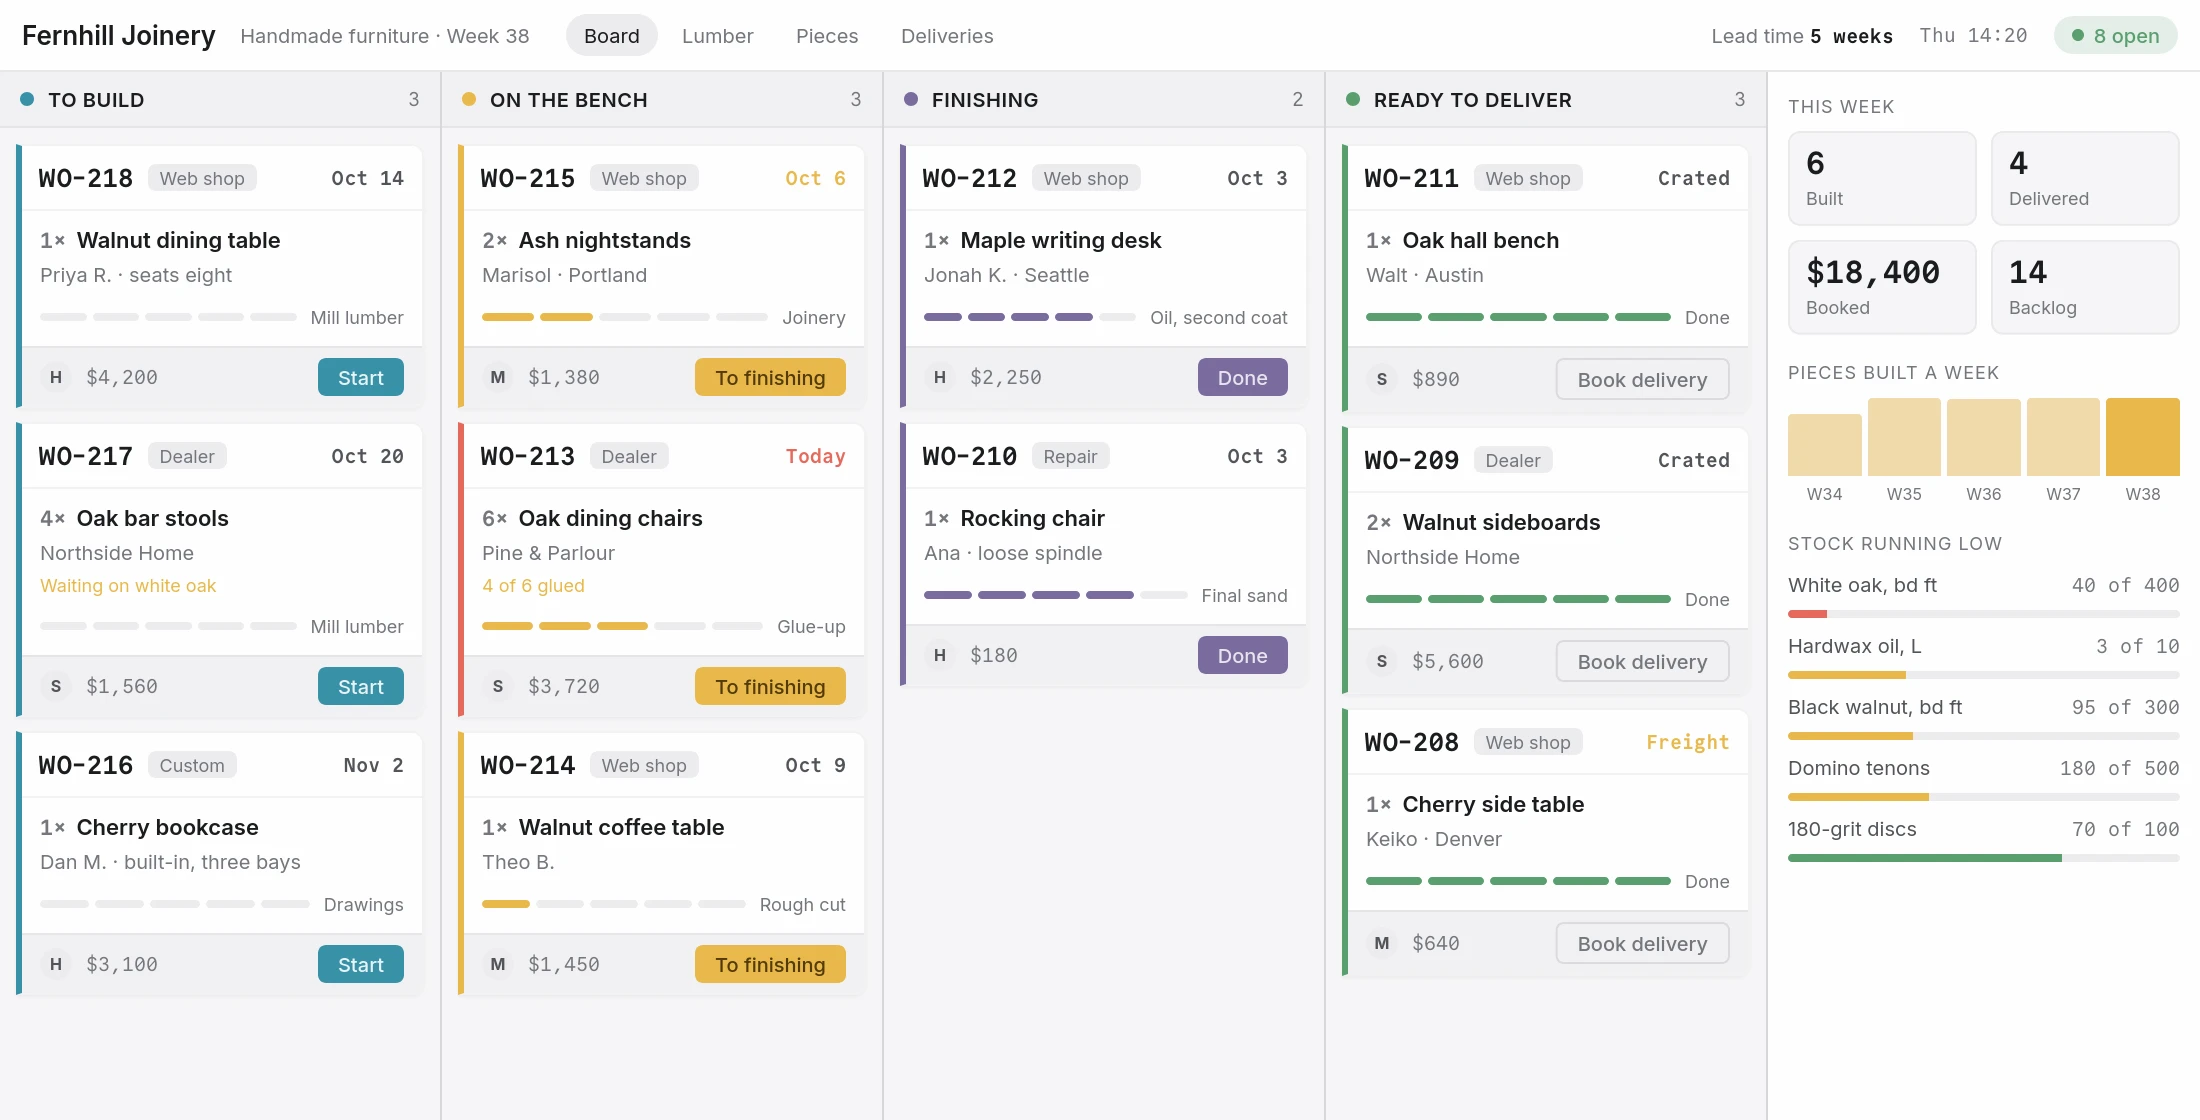The width and height of the screenshot is (2200, 1120).
Task: Go to the Deliveries tab
Action: pyautogui.click(x=947, y=36)
